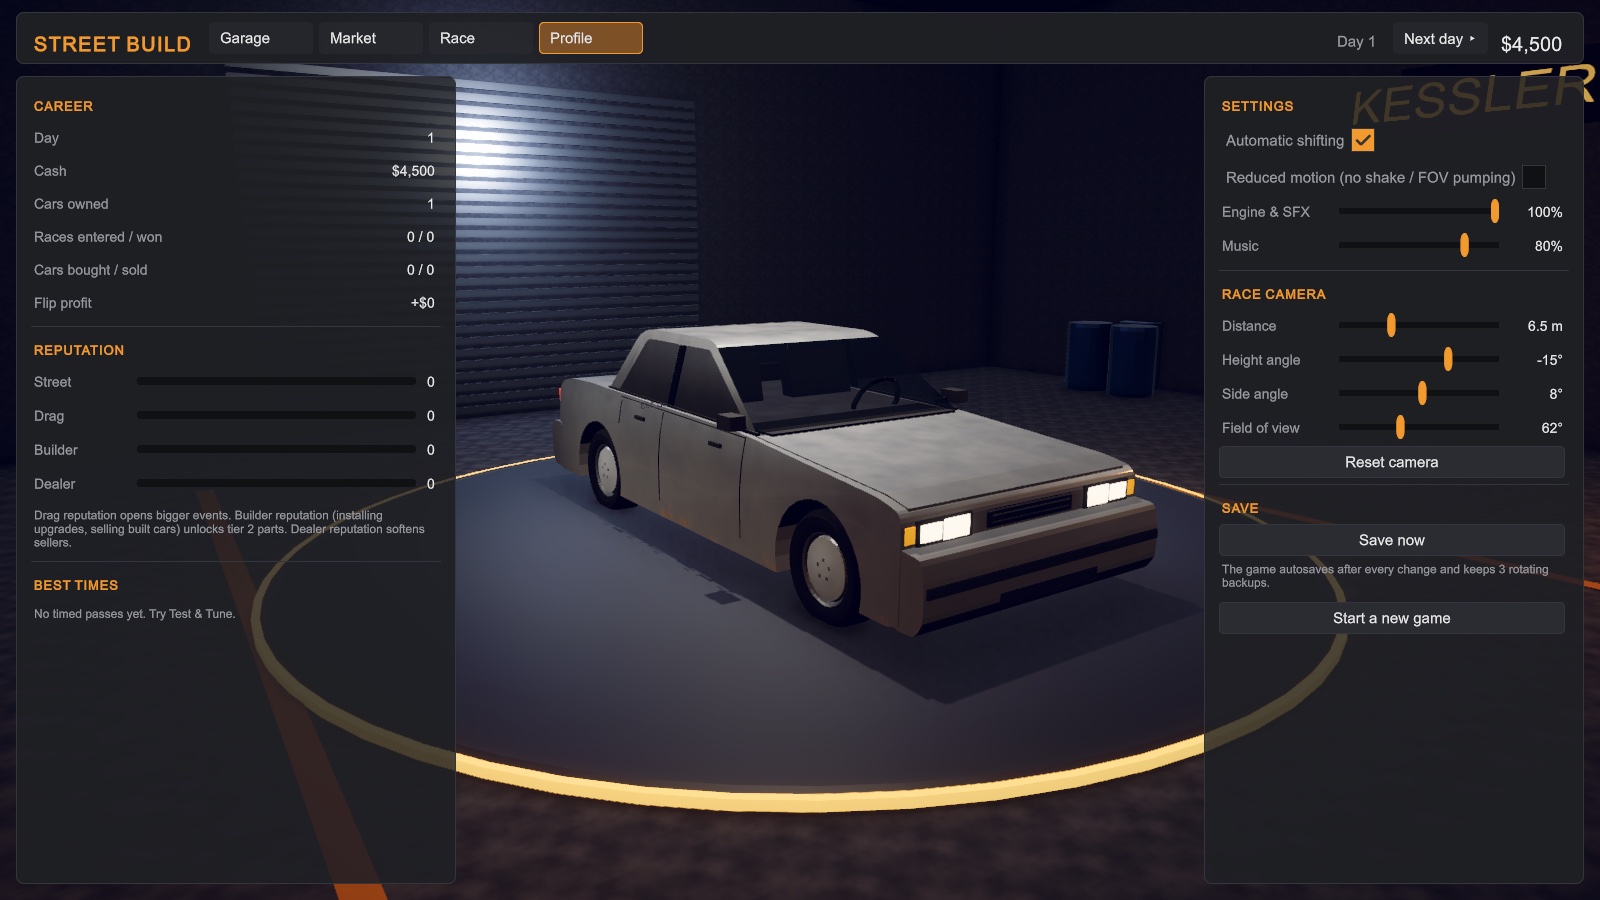Open the Race tab

(x=481, y=38)
